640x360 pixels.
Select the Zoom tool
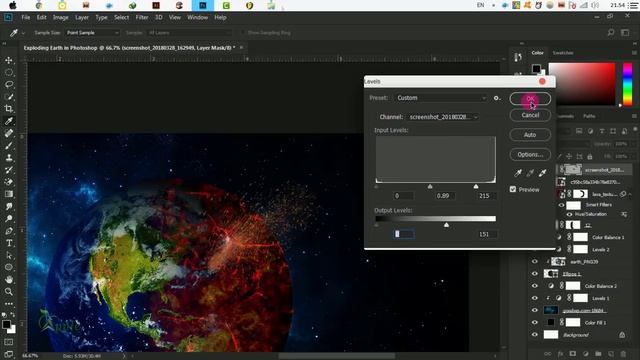(x=9, y=291)
